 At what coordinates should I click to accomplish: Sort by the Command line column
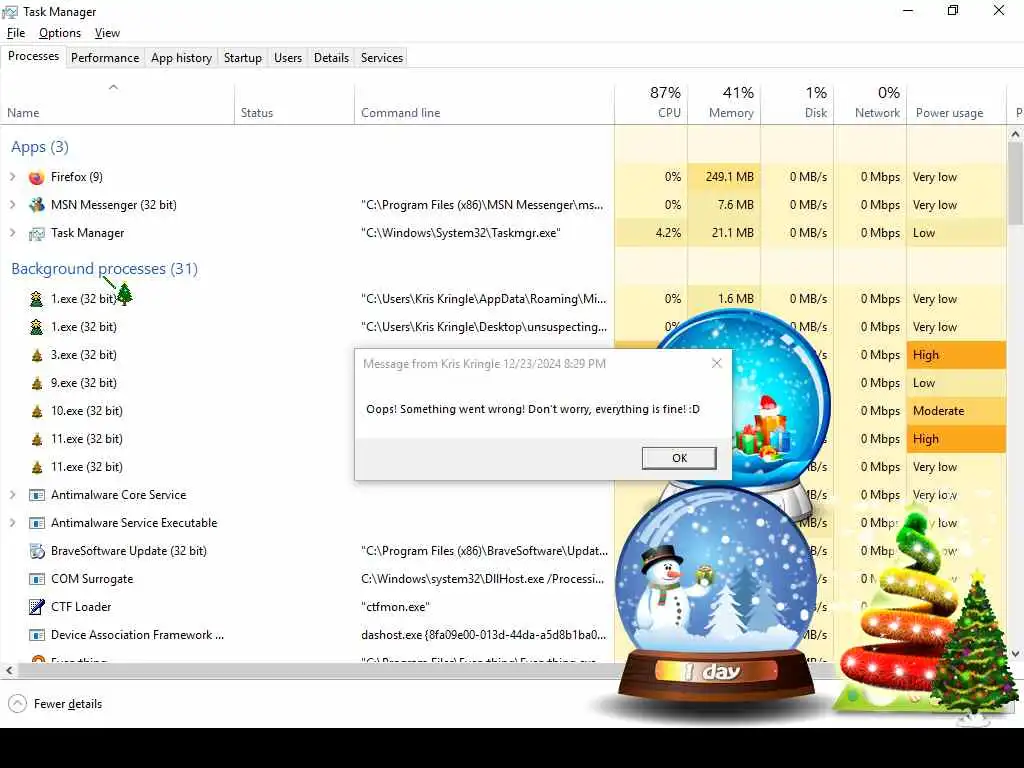point(485,103)
